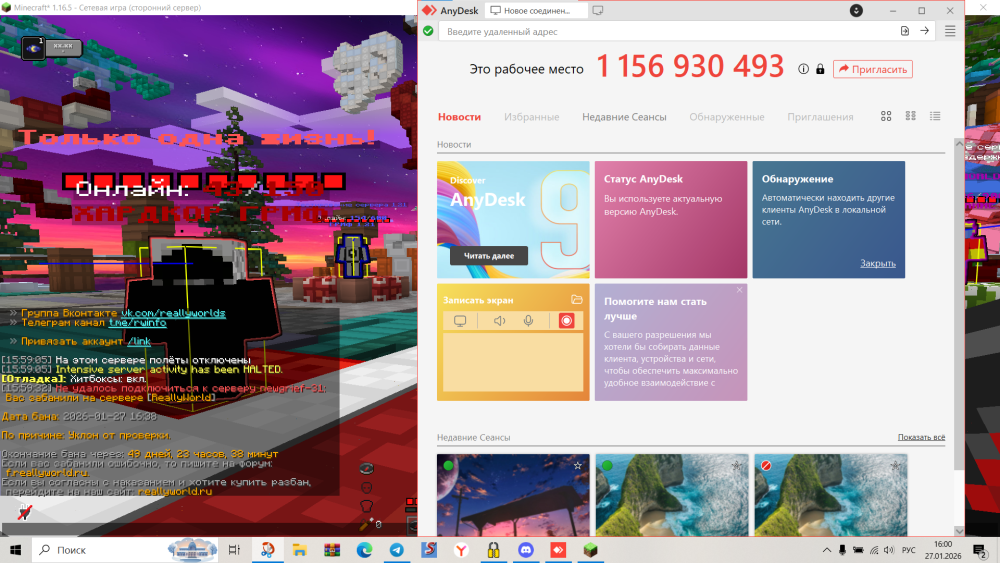
Task: Click green online dot on first session
Action: (x=448, y=465)
